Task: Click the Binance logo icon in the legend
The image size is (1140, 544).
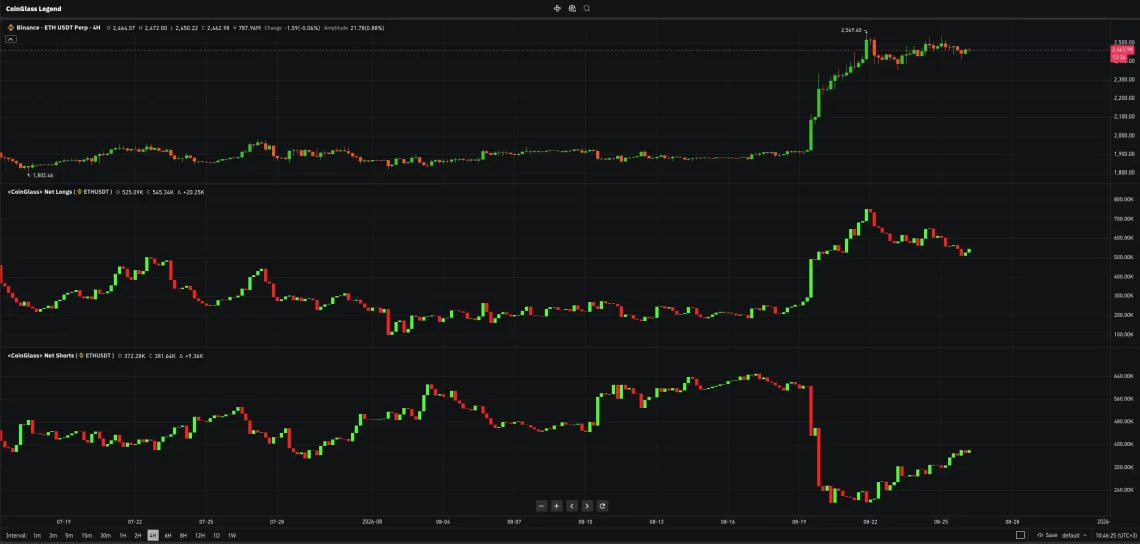Action: tap(11, 28)
